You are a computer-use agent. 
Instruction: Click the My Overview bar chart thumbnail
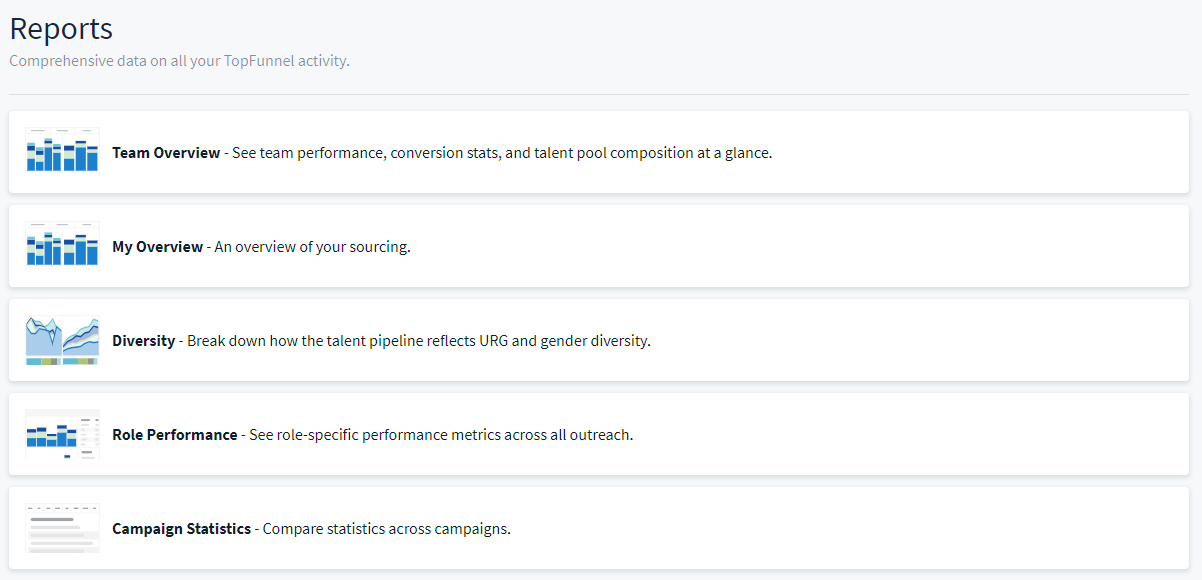pyautogui.click(x=62, y=245)
